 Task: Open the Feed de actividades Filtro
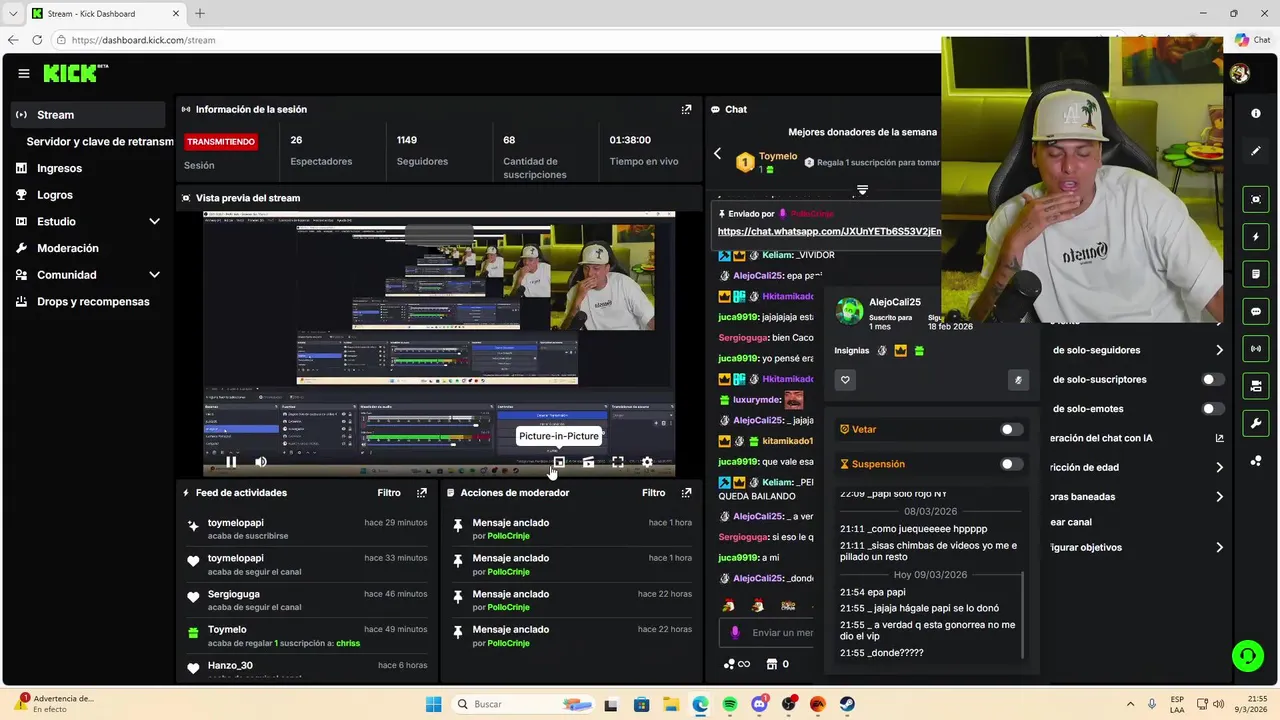[x=389, y=493]
